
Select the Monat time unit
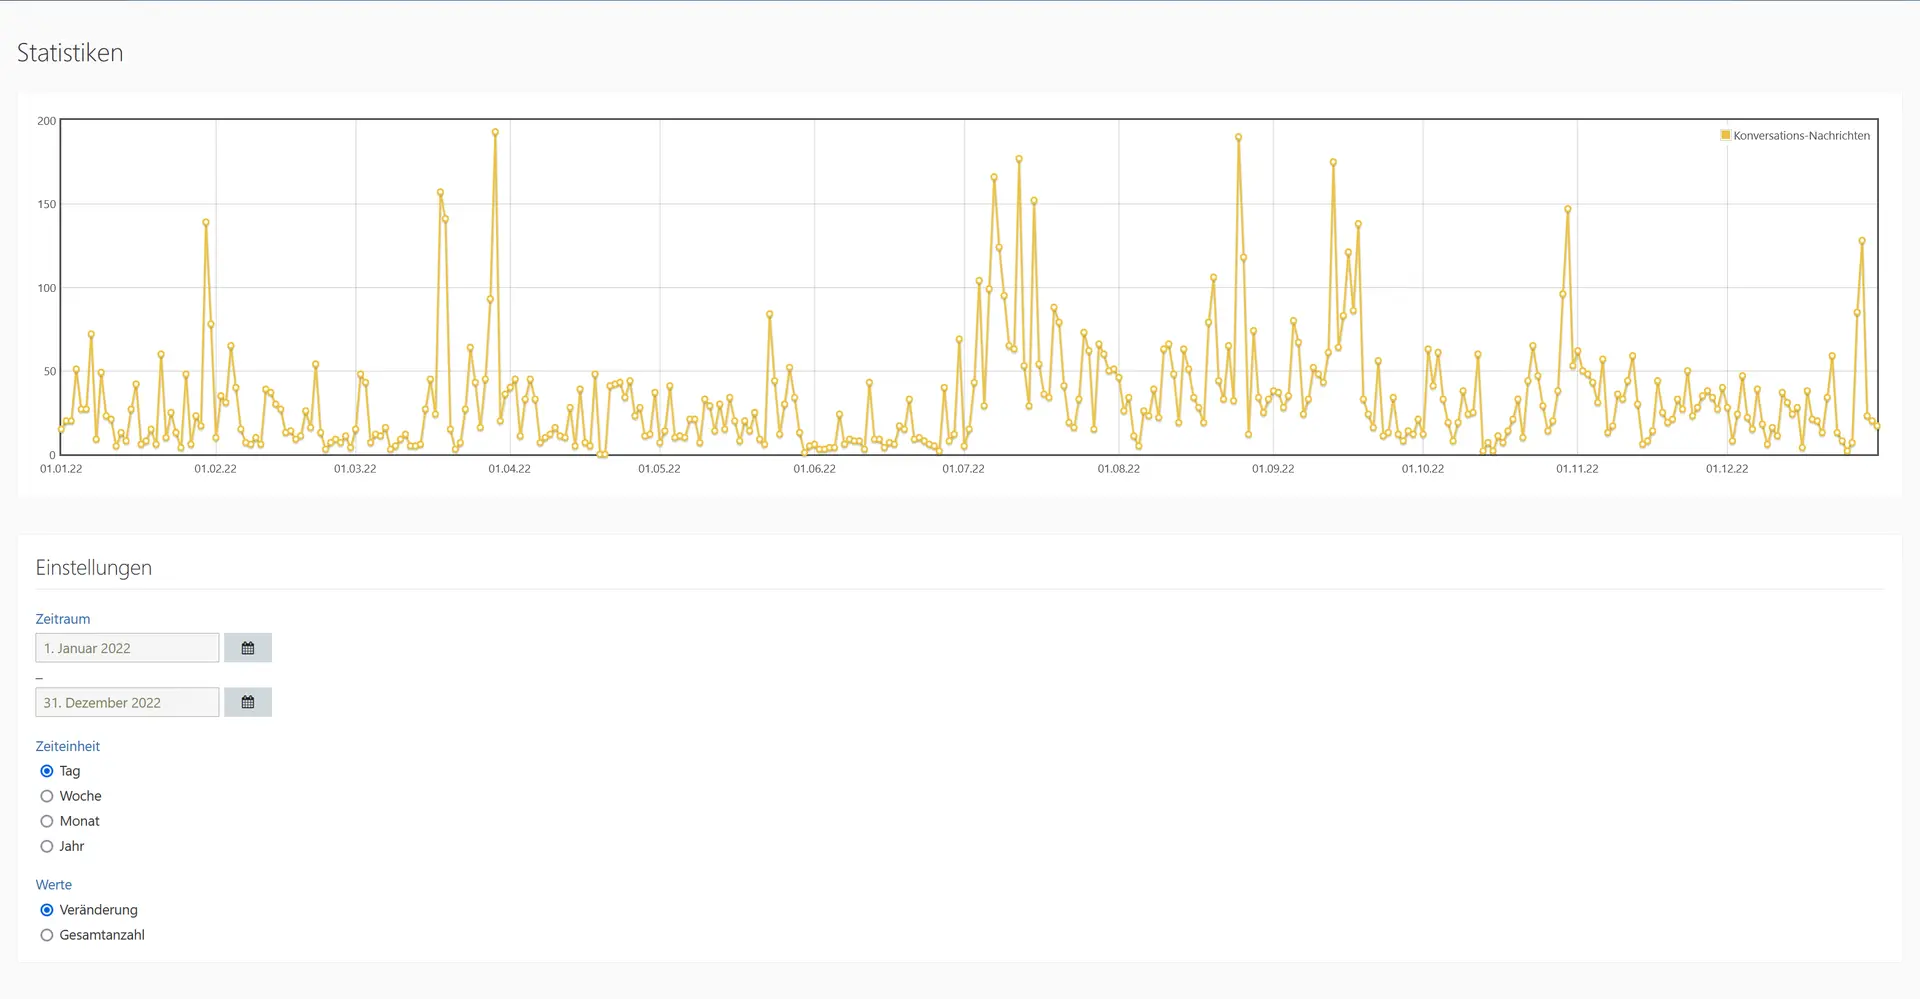tap(47, 821)
